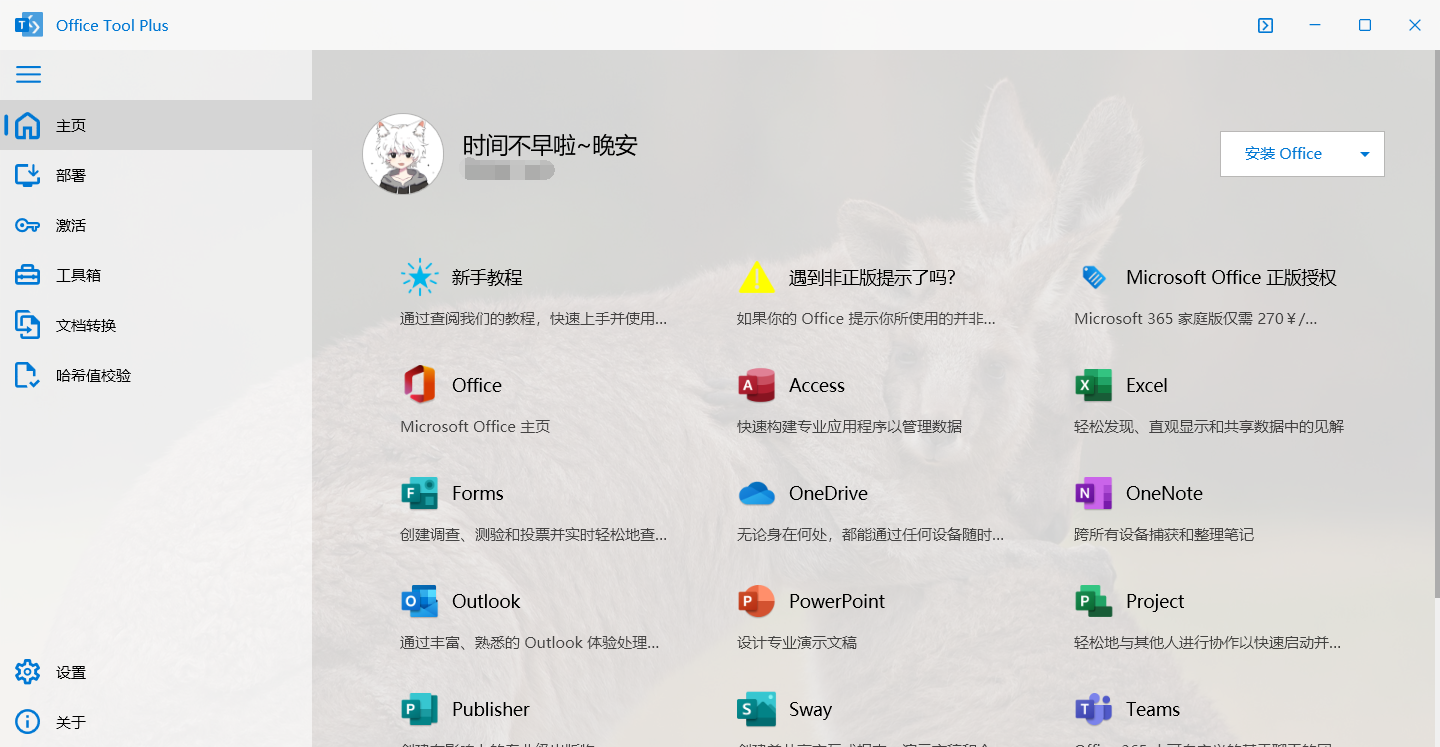Switch to the 部署 deployment page

[71, 174]
